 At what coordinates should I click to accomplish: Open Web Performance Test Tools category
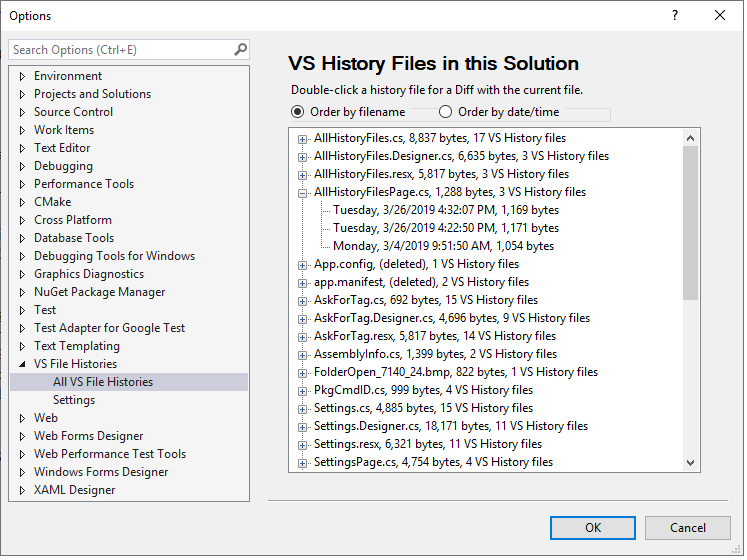[x=110, y=454]
